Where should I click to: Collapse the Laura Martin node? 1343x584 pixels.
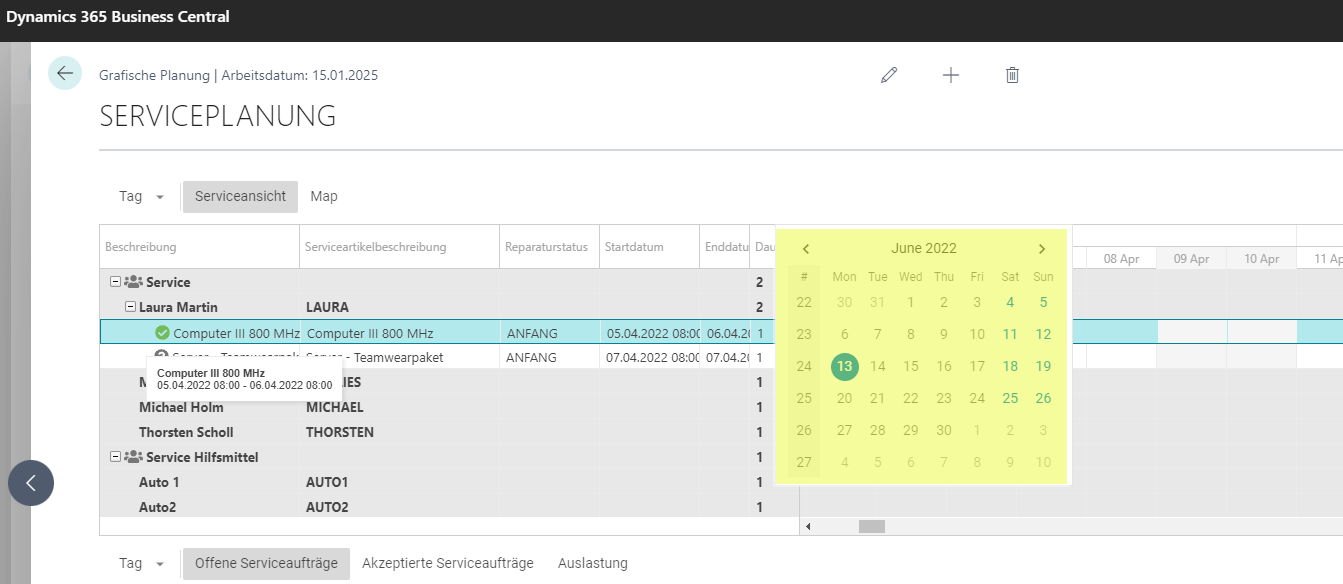coord(130,307)
